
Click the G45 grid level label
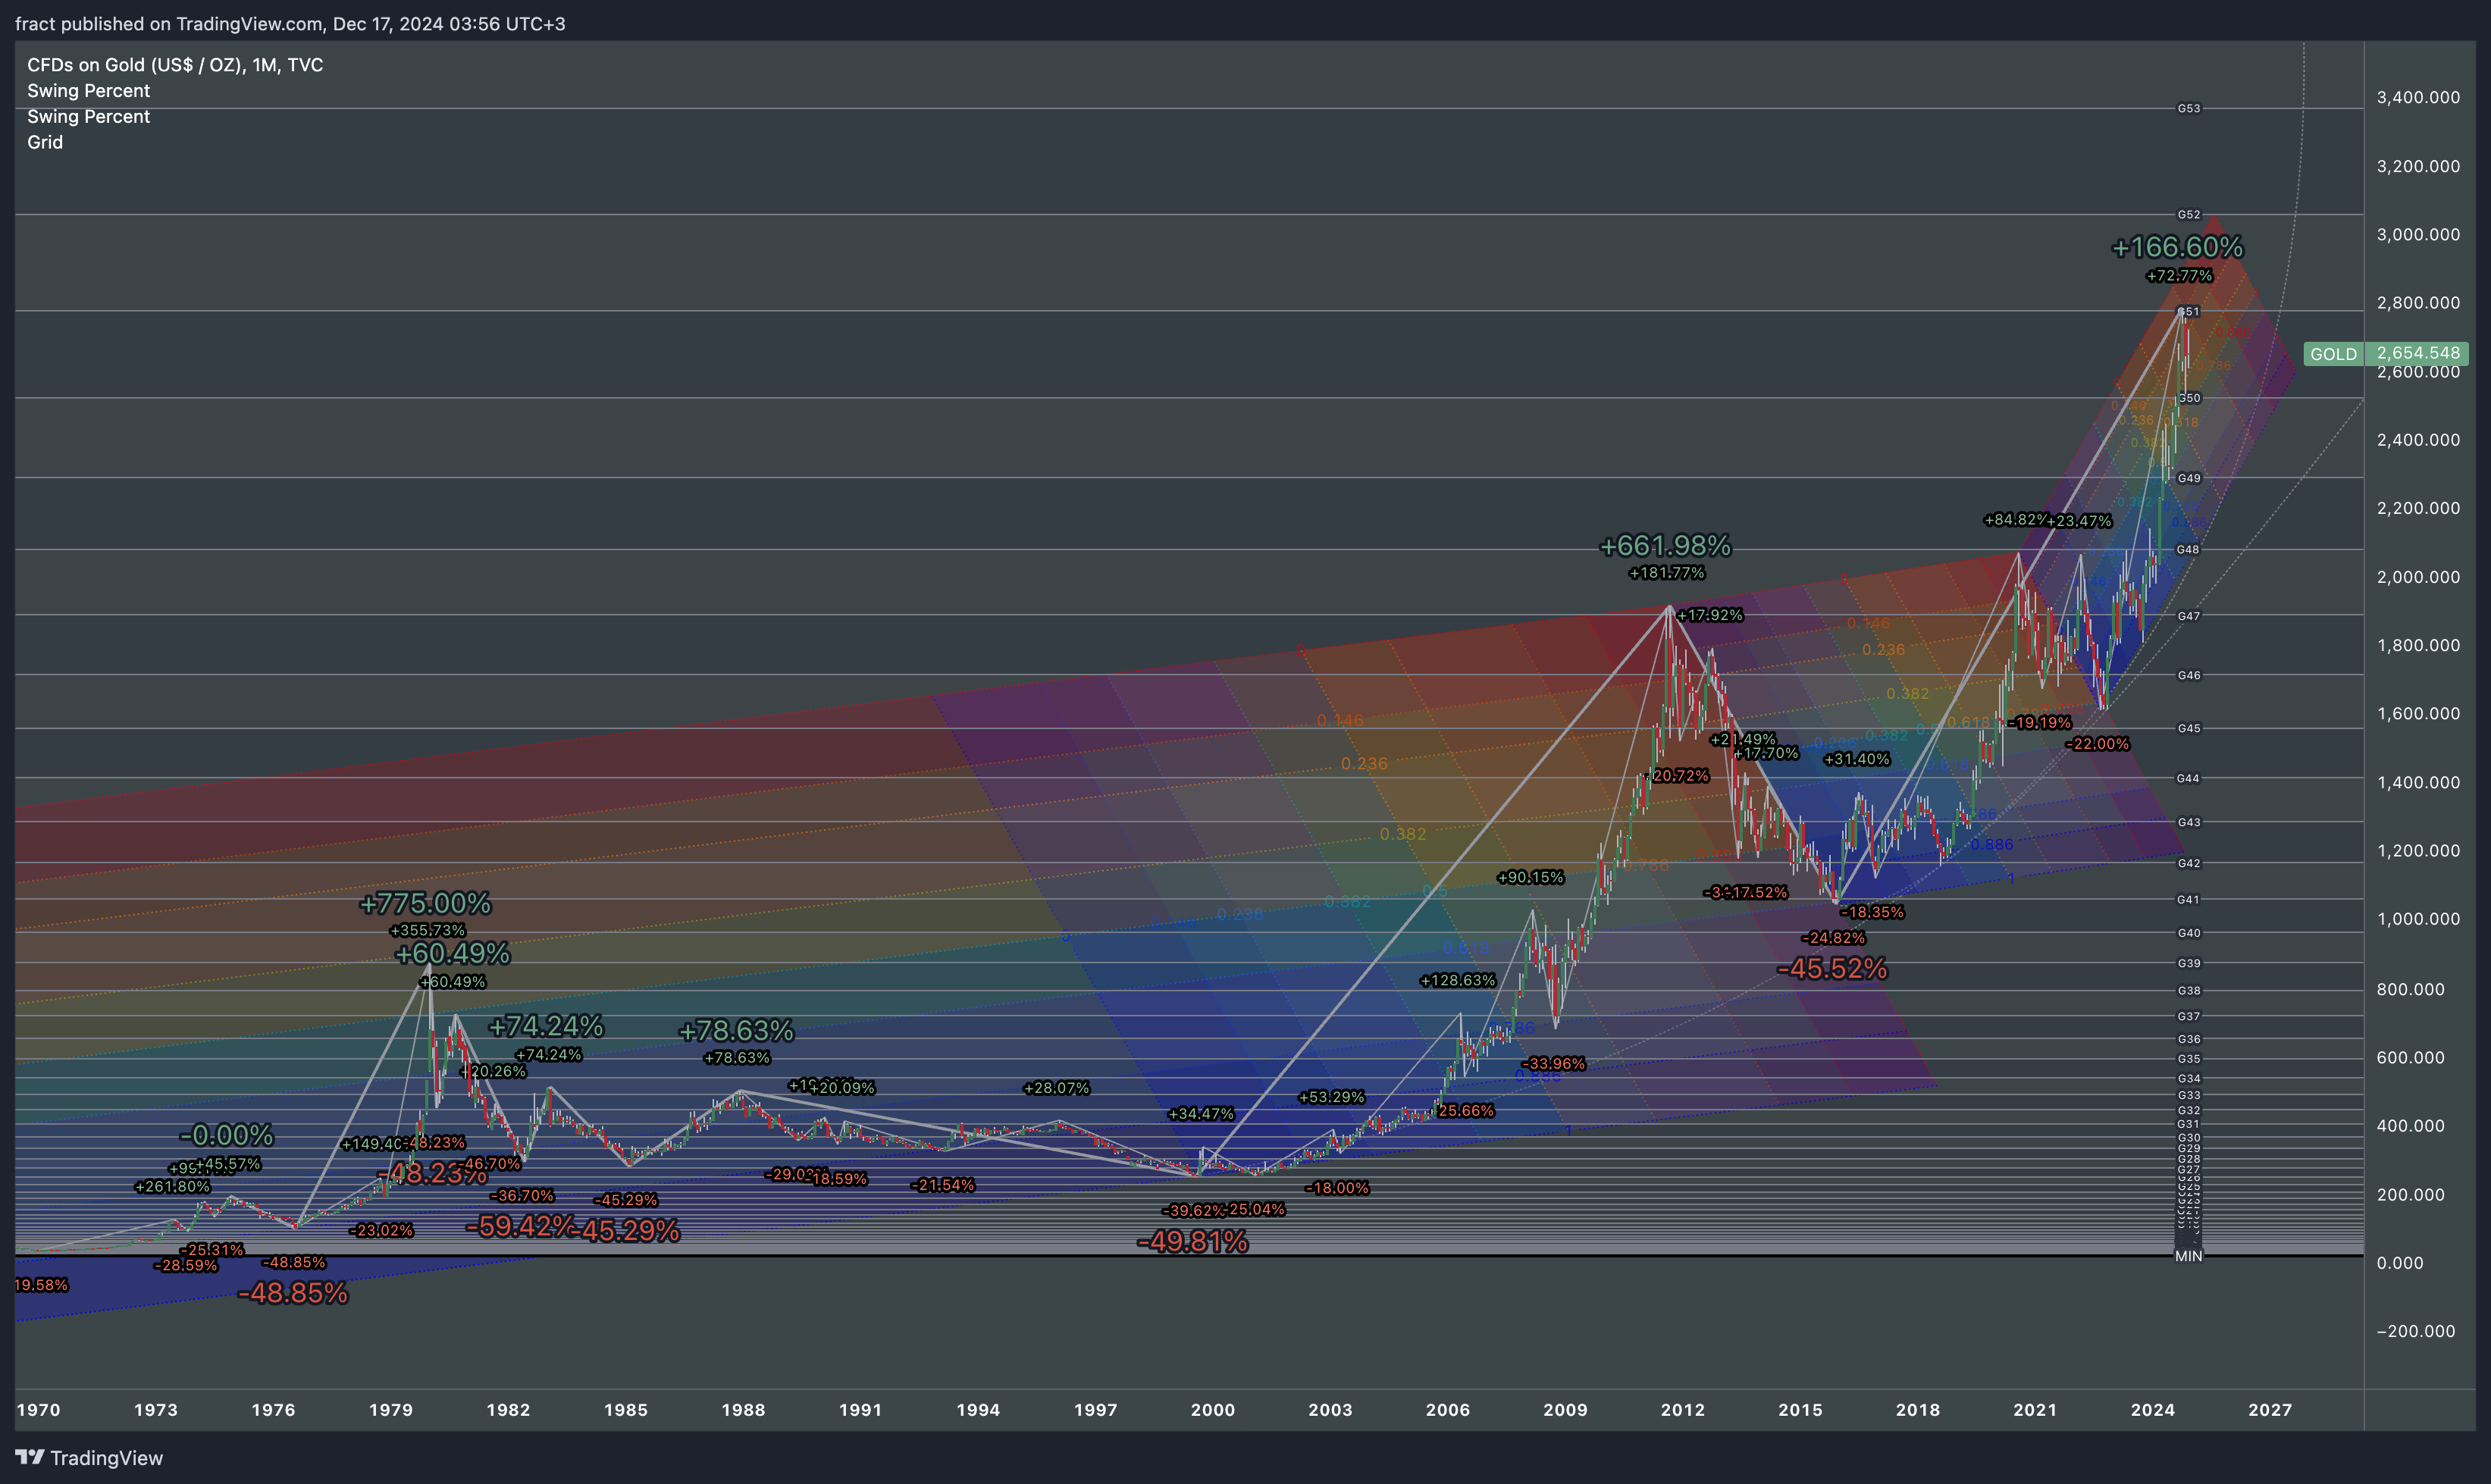coord(2189,728)
